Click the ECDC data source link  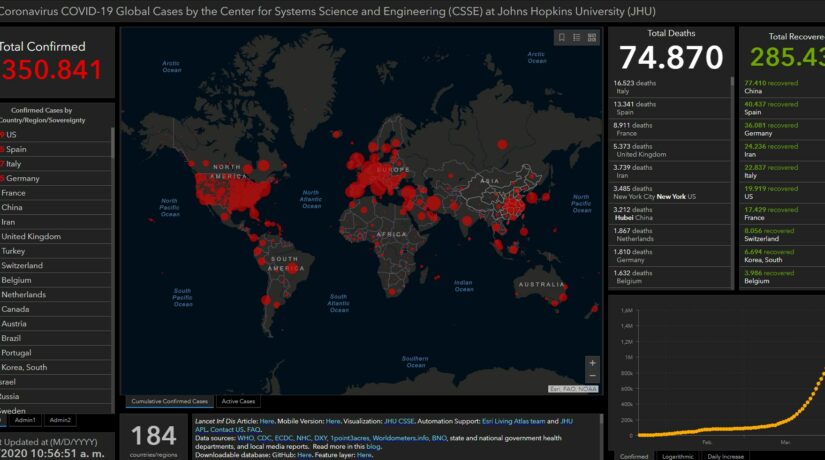(x=284, y=438)
